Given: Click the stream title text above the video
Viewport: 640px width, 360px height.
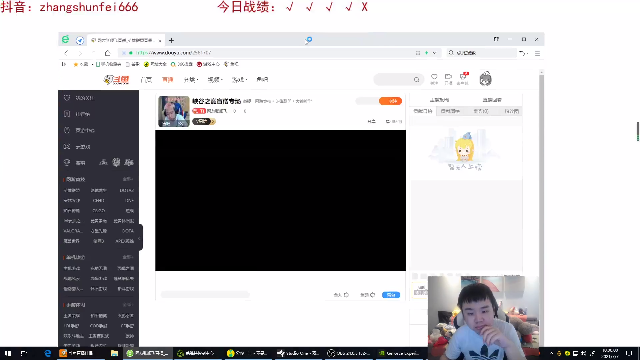Looking at the screenshot, I should point(217,101).
